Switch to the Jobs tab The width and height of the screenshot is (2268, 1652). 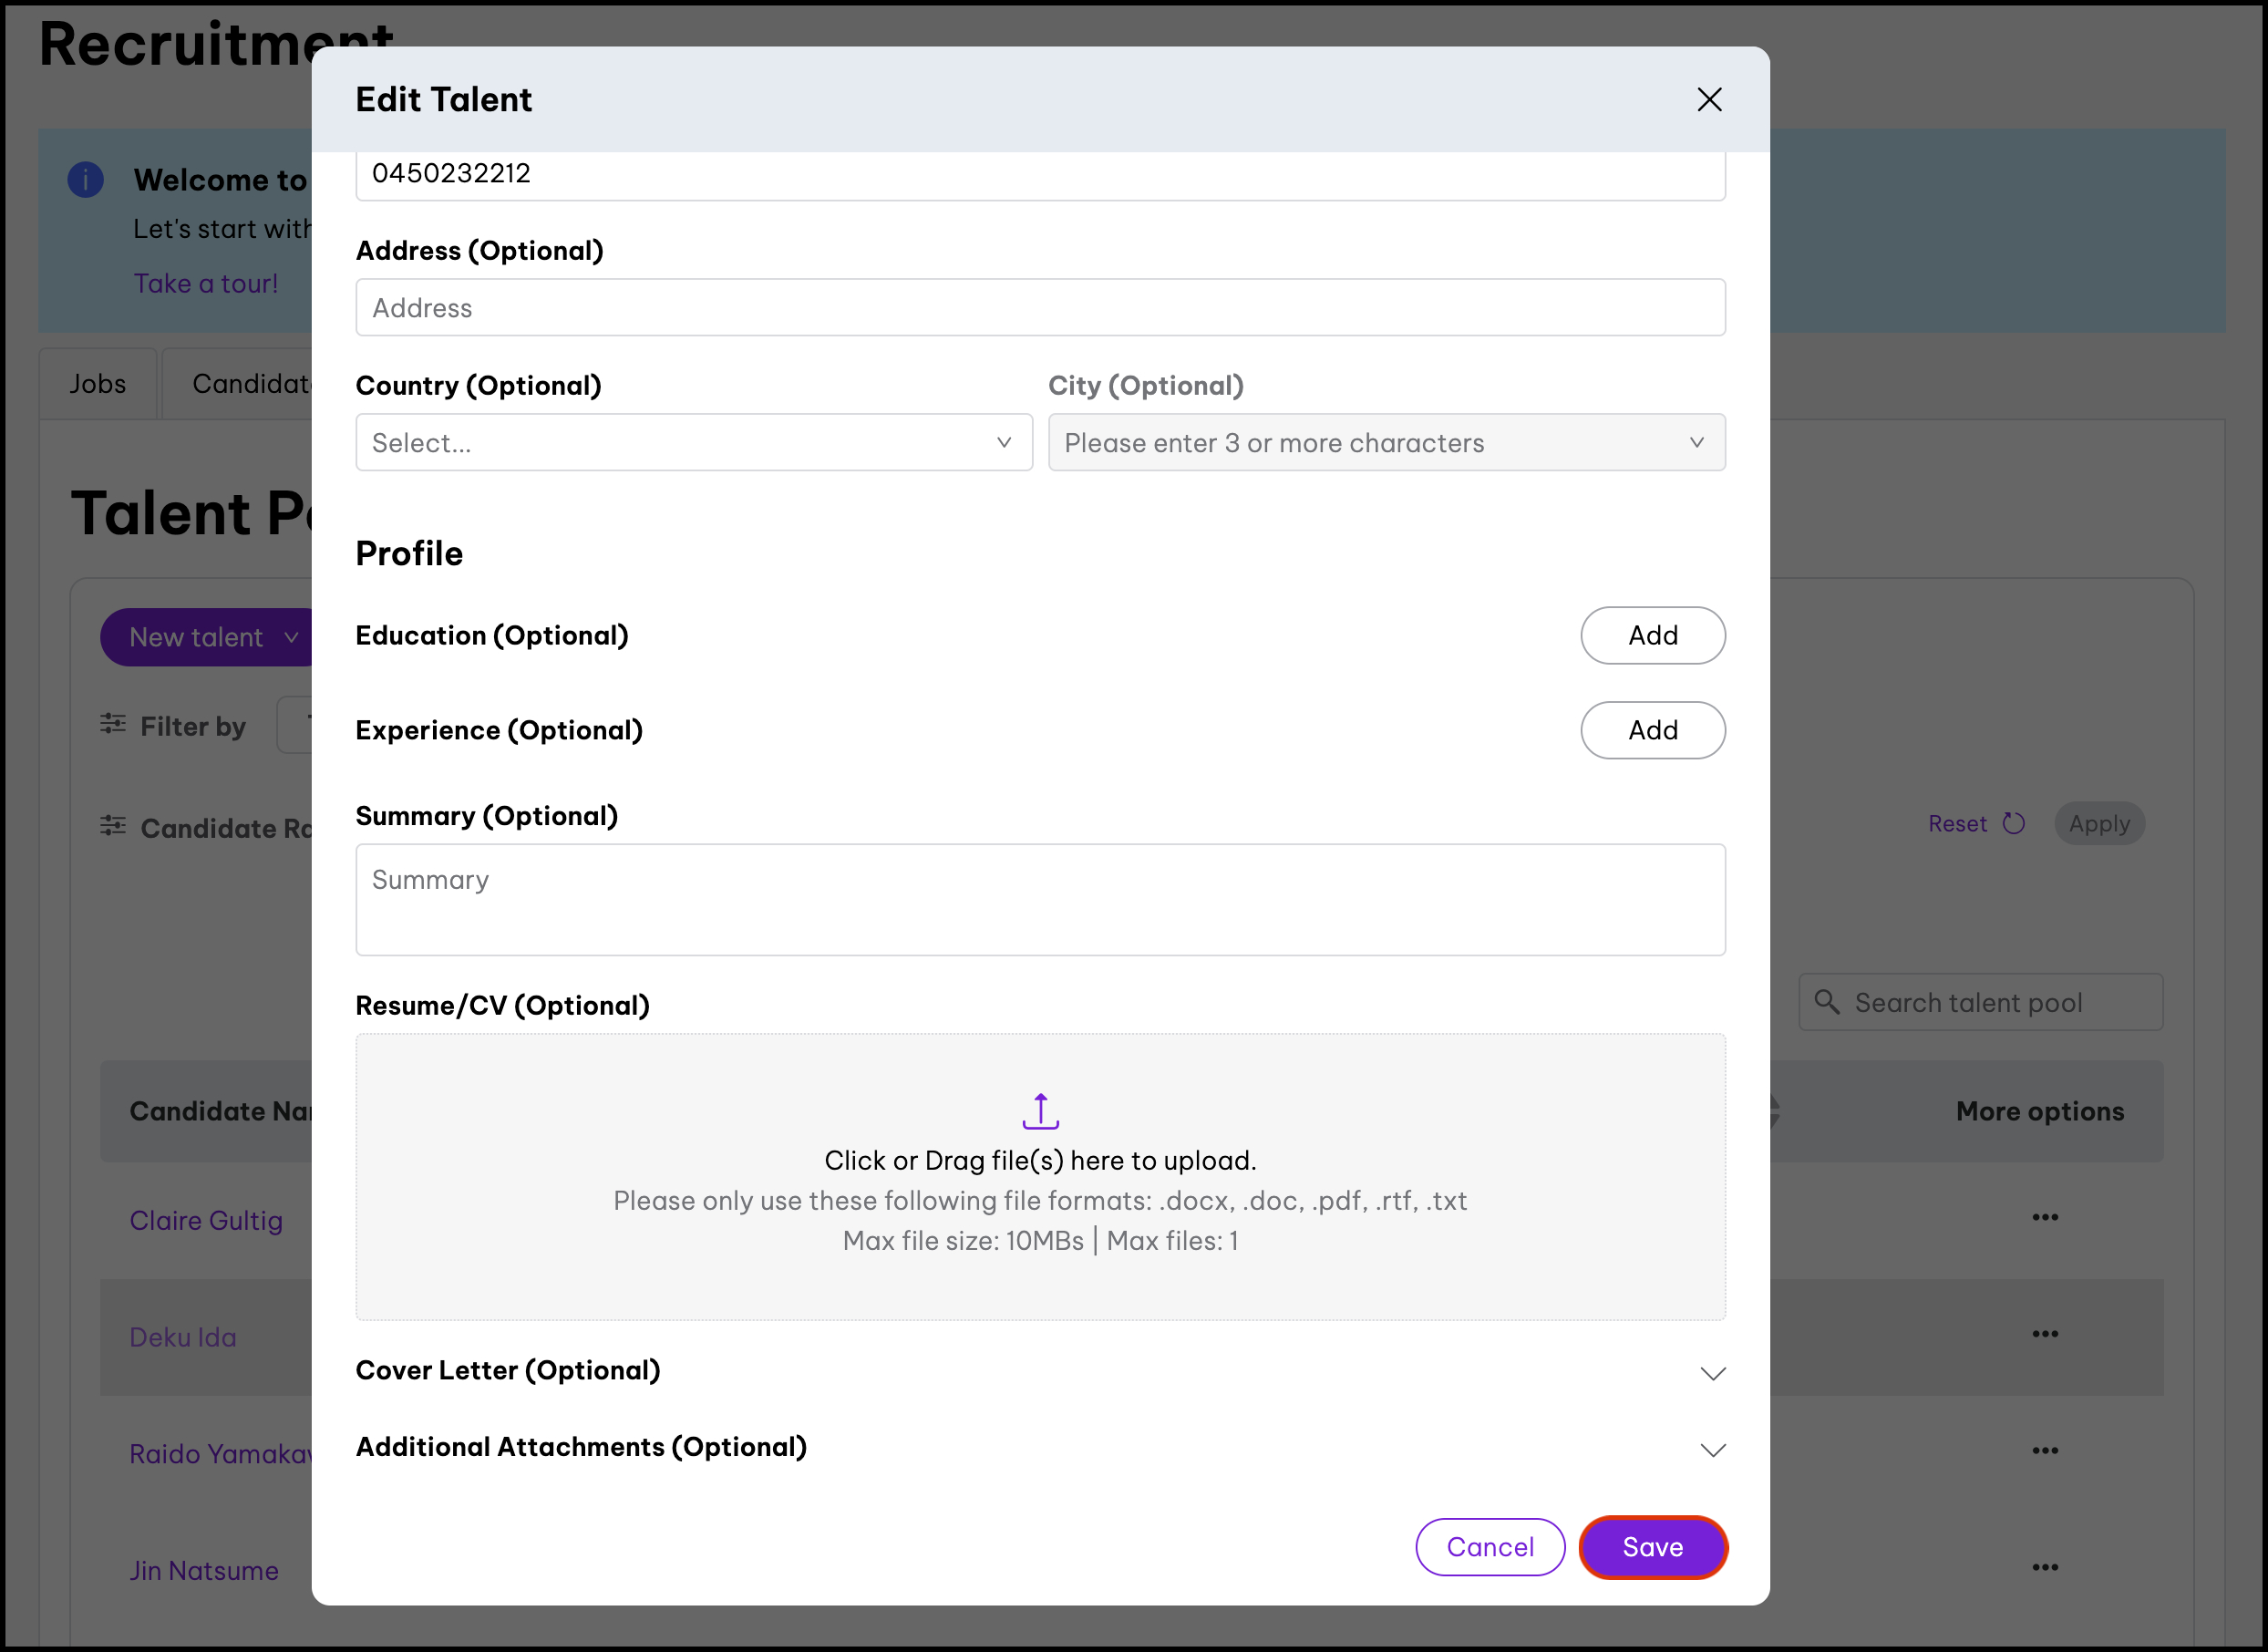[x=98, y=384]
